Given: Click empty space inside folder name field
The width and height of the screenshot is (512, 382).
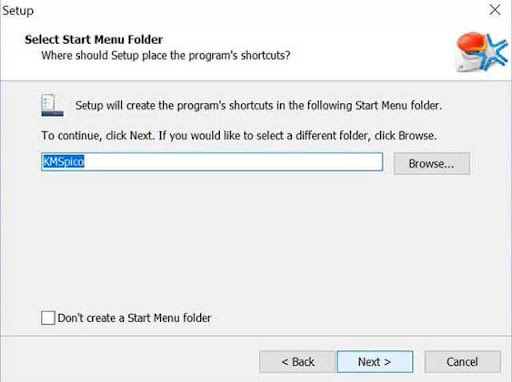Looking at the screenshot, I should [x=233, y=162].
